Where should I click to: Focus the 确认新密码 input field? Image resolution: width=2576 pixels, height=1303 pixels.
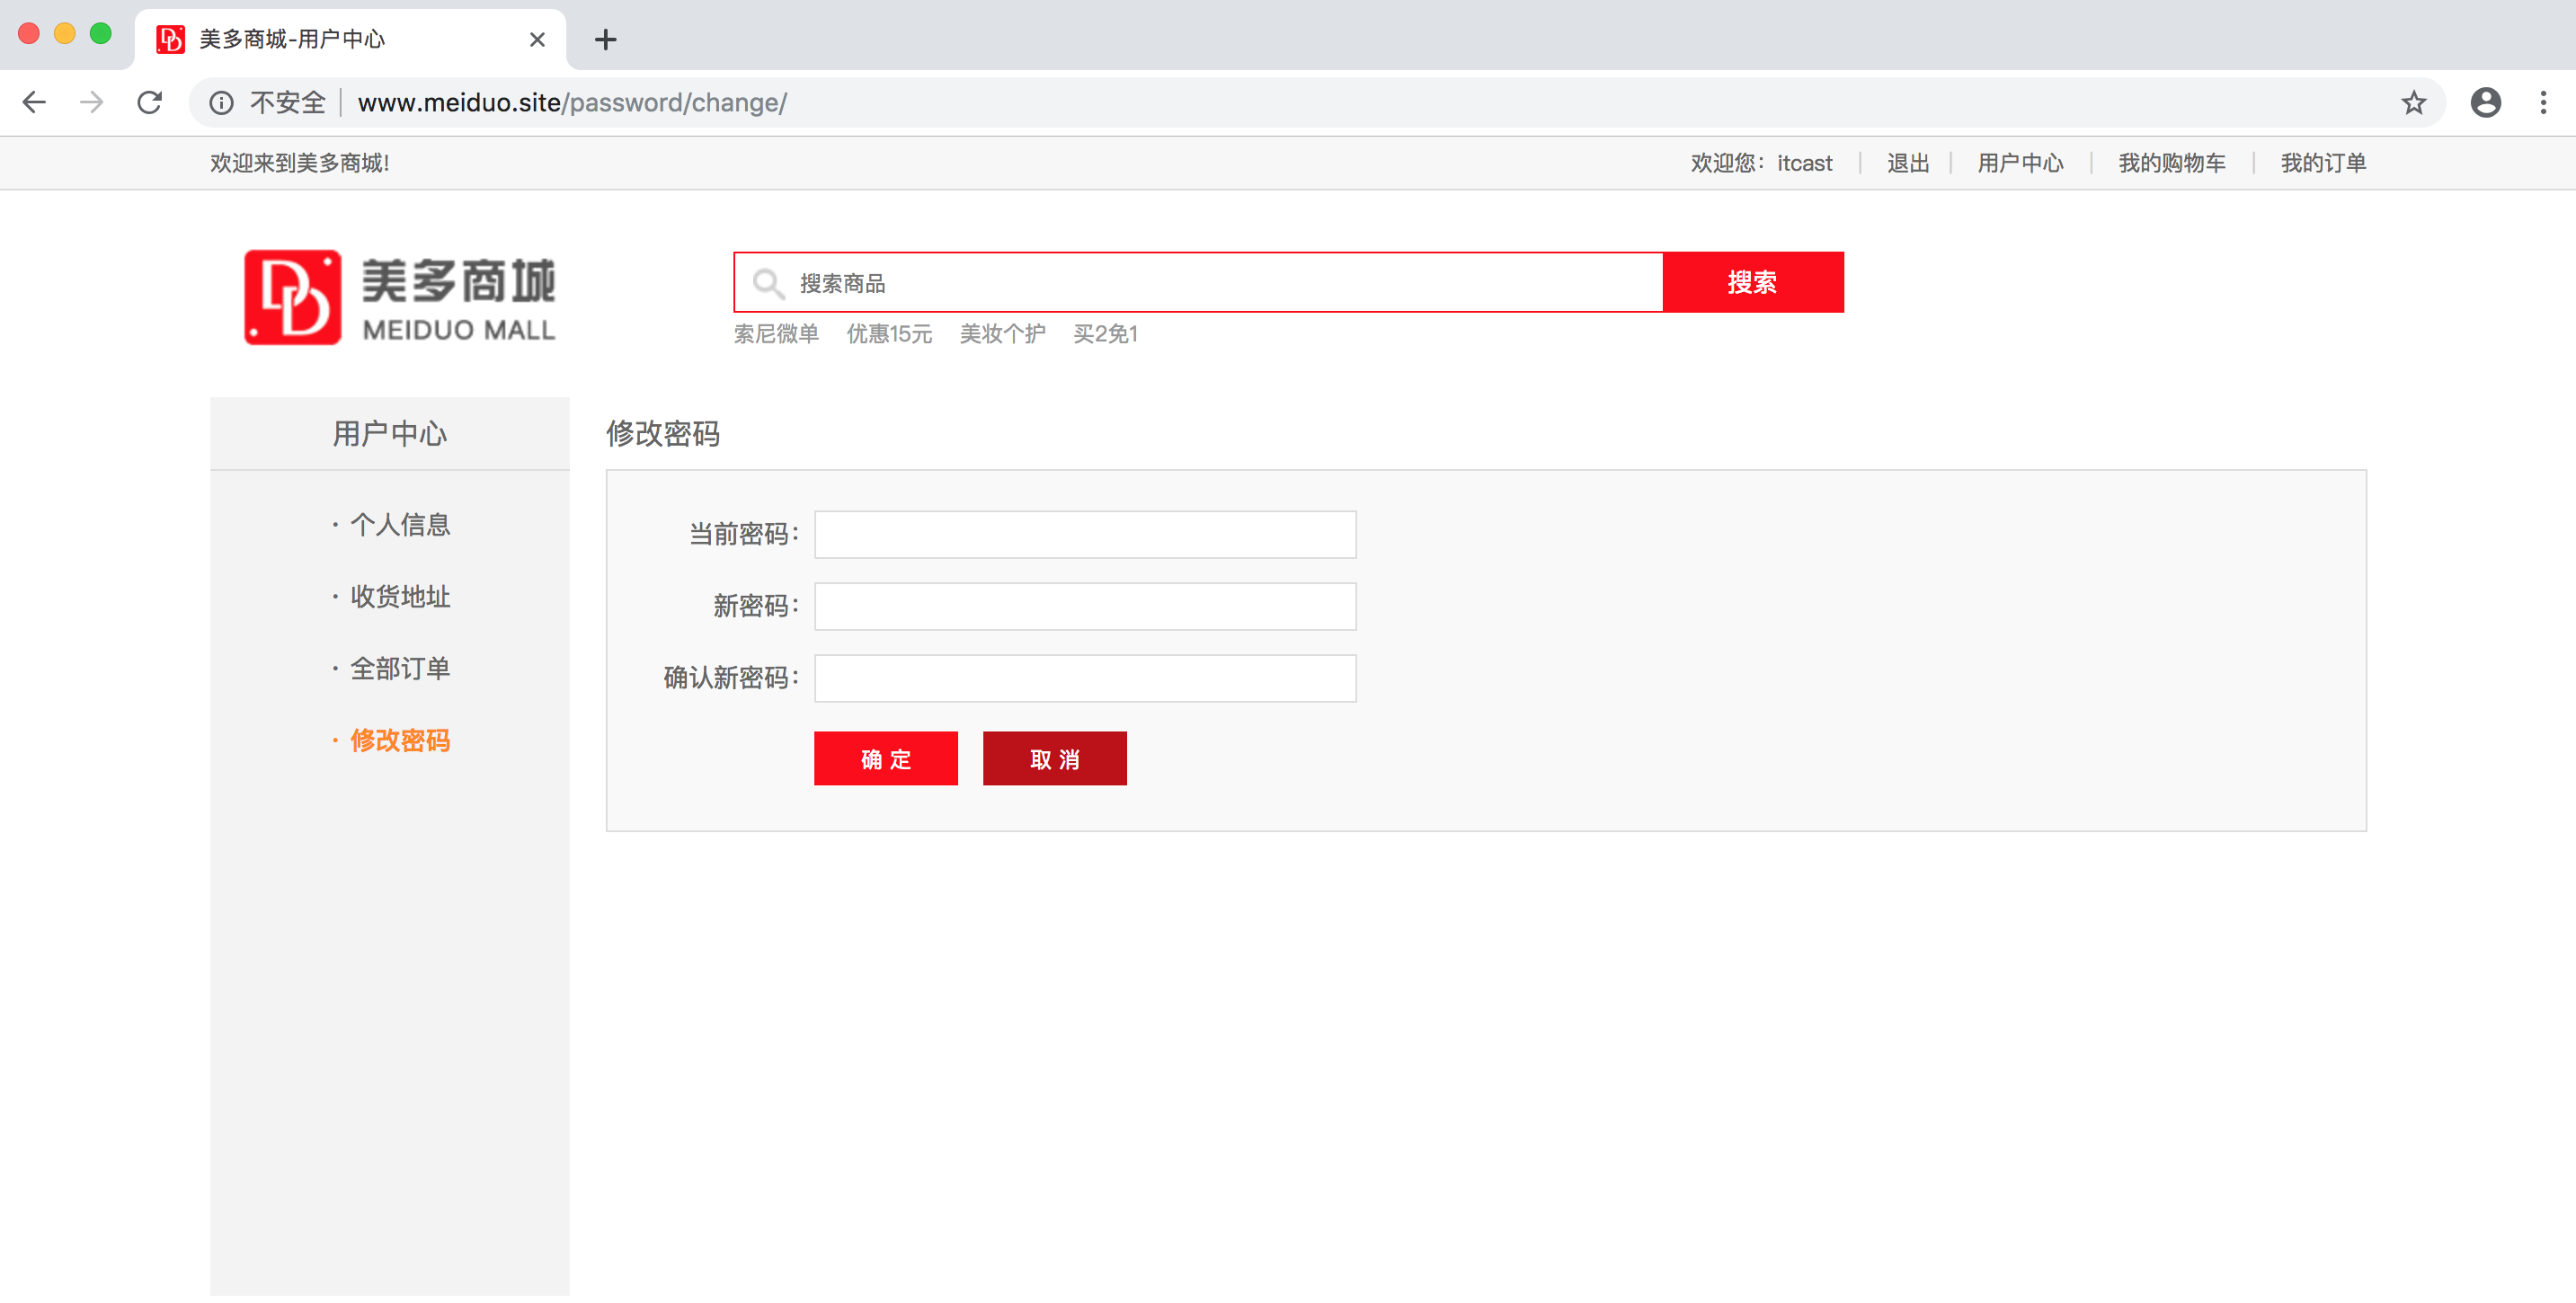tap(1084, 678)
